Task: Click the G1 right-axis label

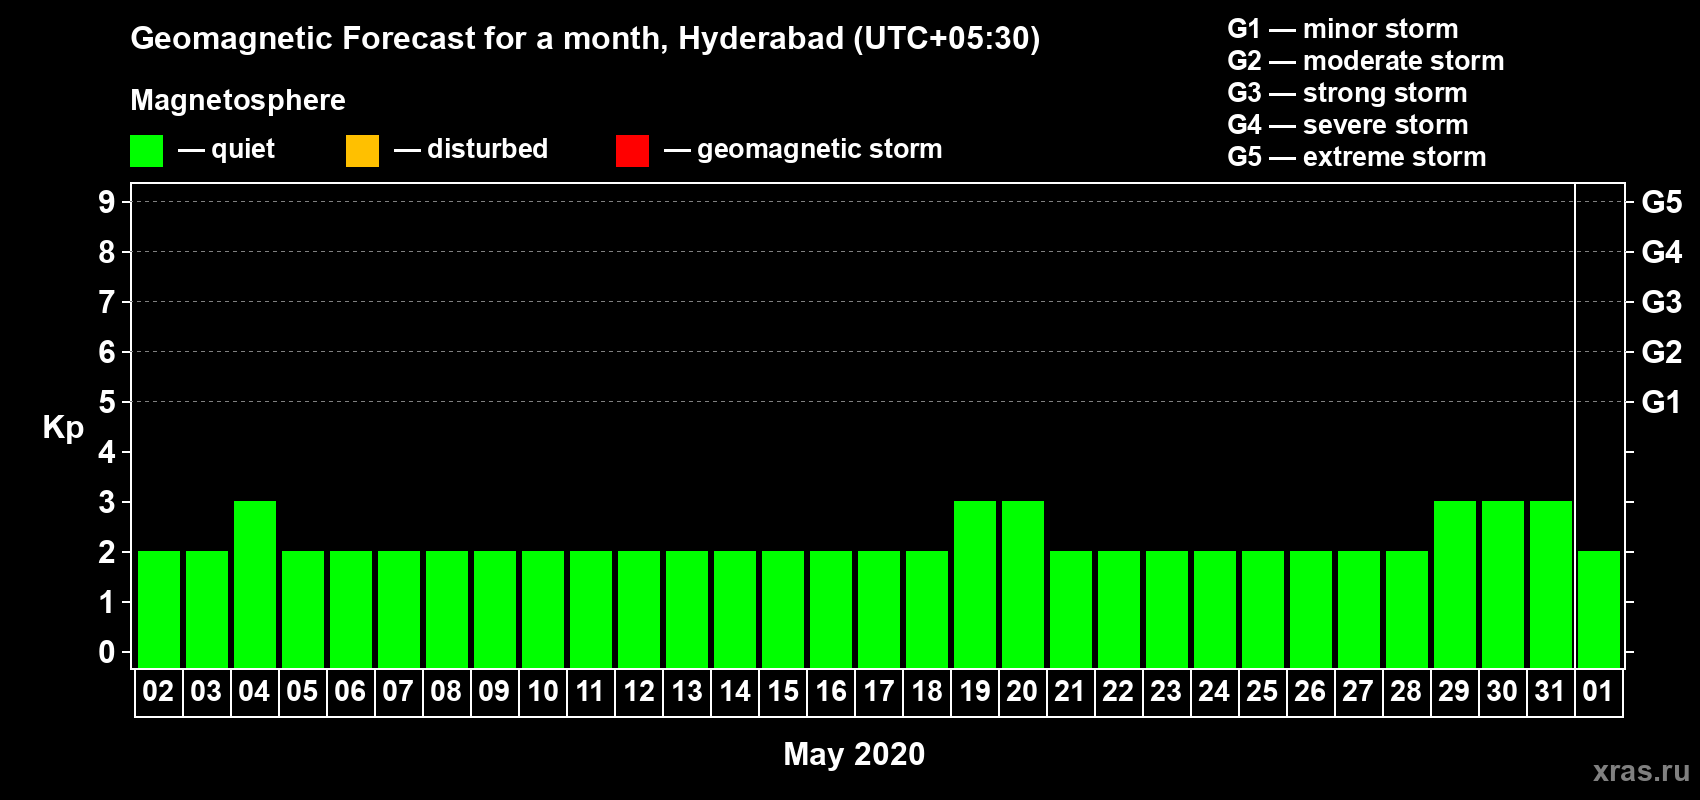Action: click(1662, 402)
